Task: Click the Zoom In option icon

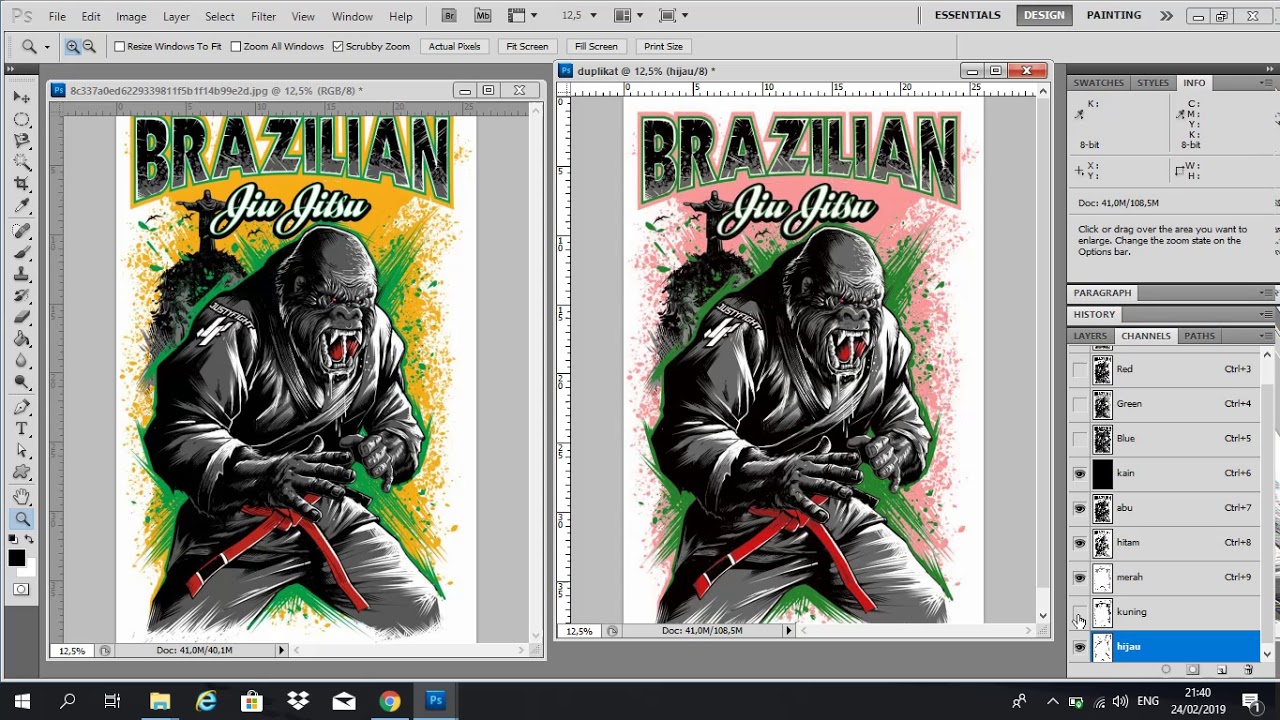Action: click(x=72, y=47)
